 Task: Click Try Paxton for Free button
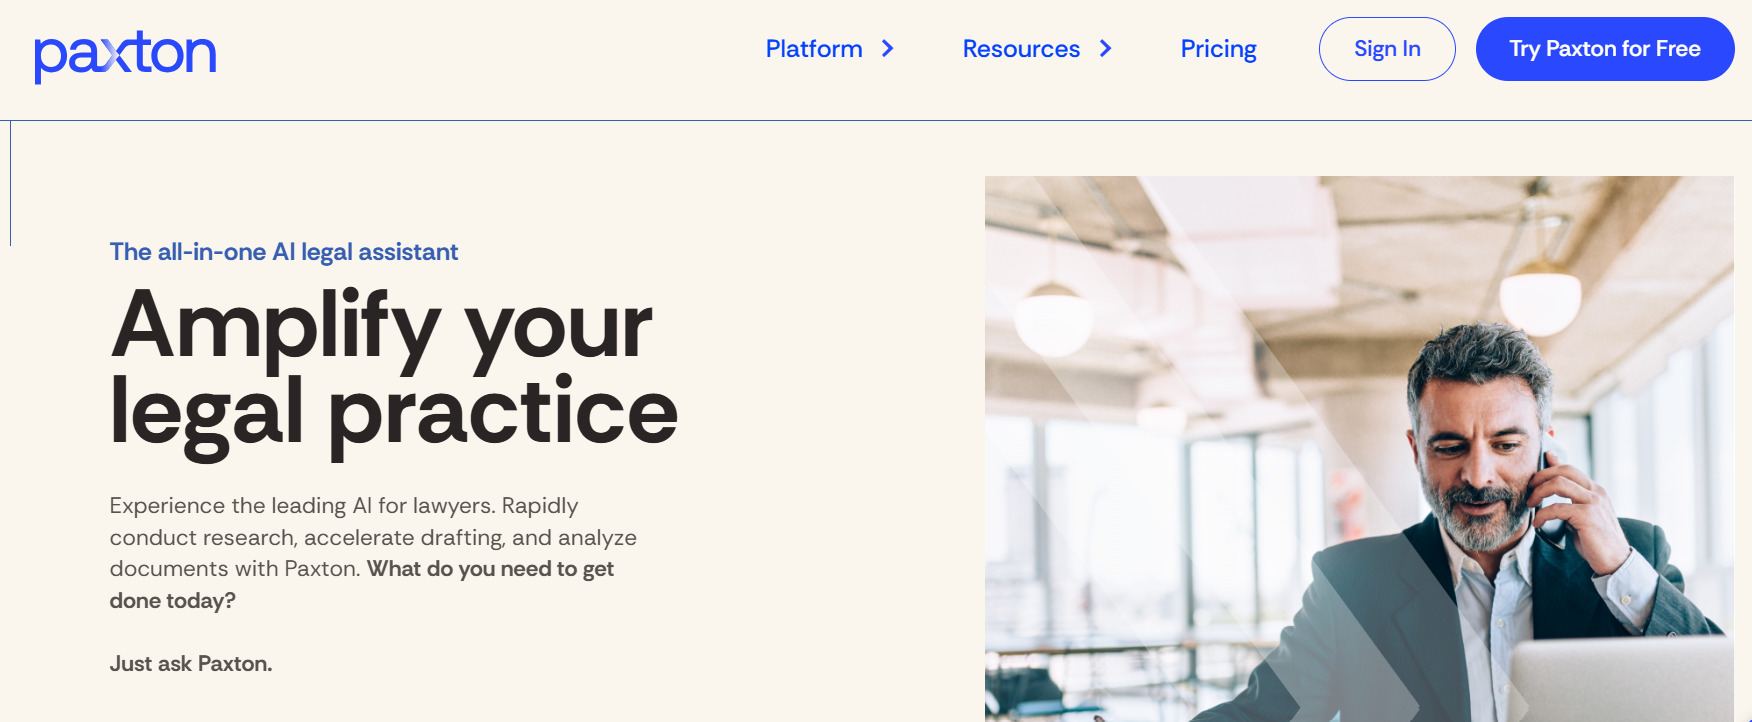point(1605,49)
